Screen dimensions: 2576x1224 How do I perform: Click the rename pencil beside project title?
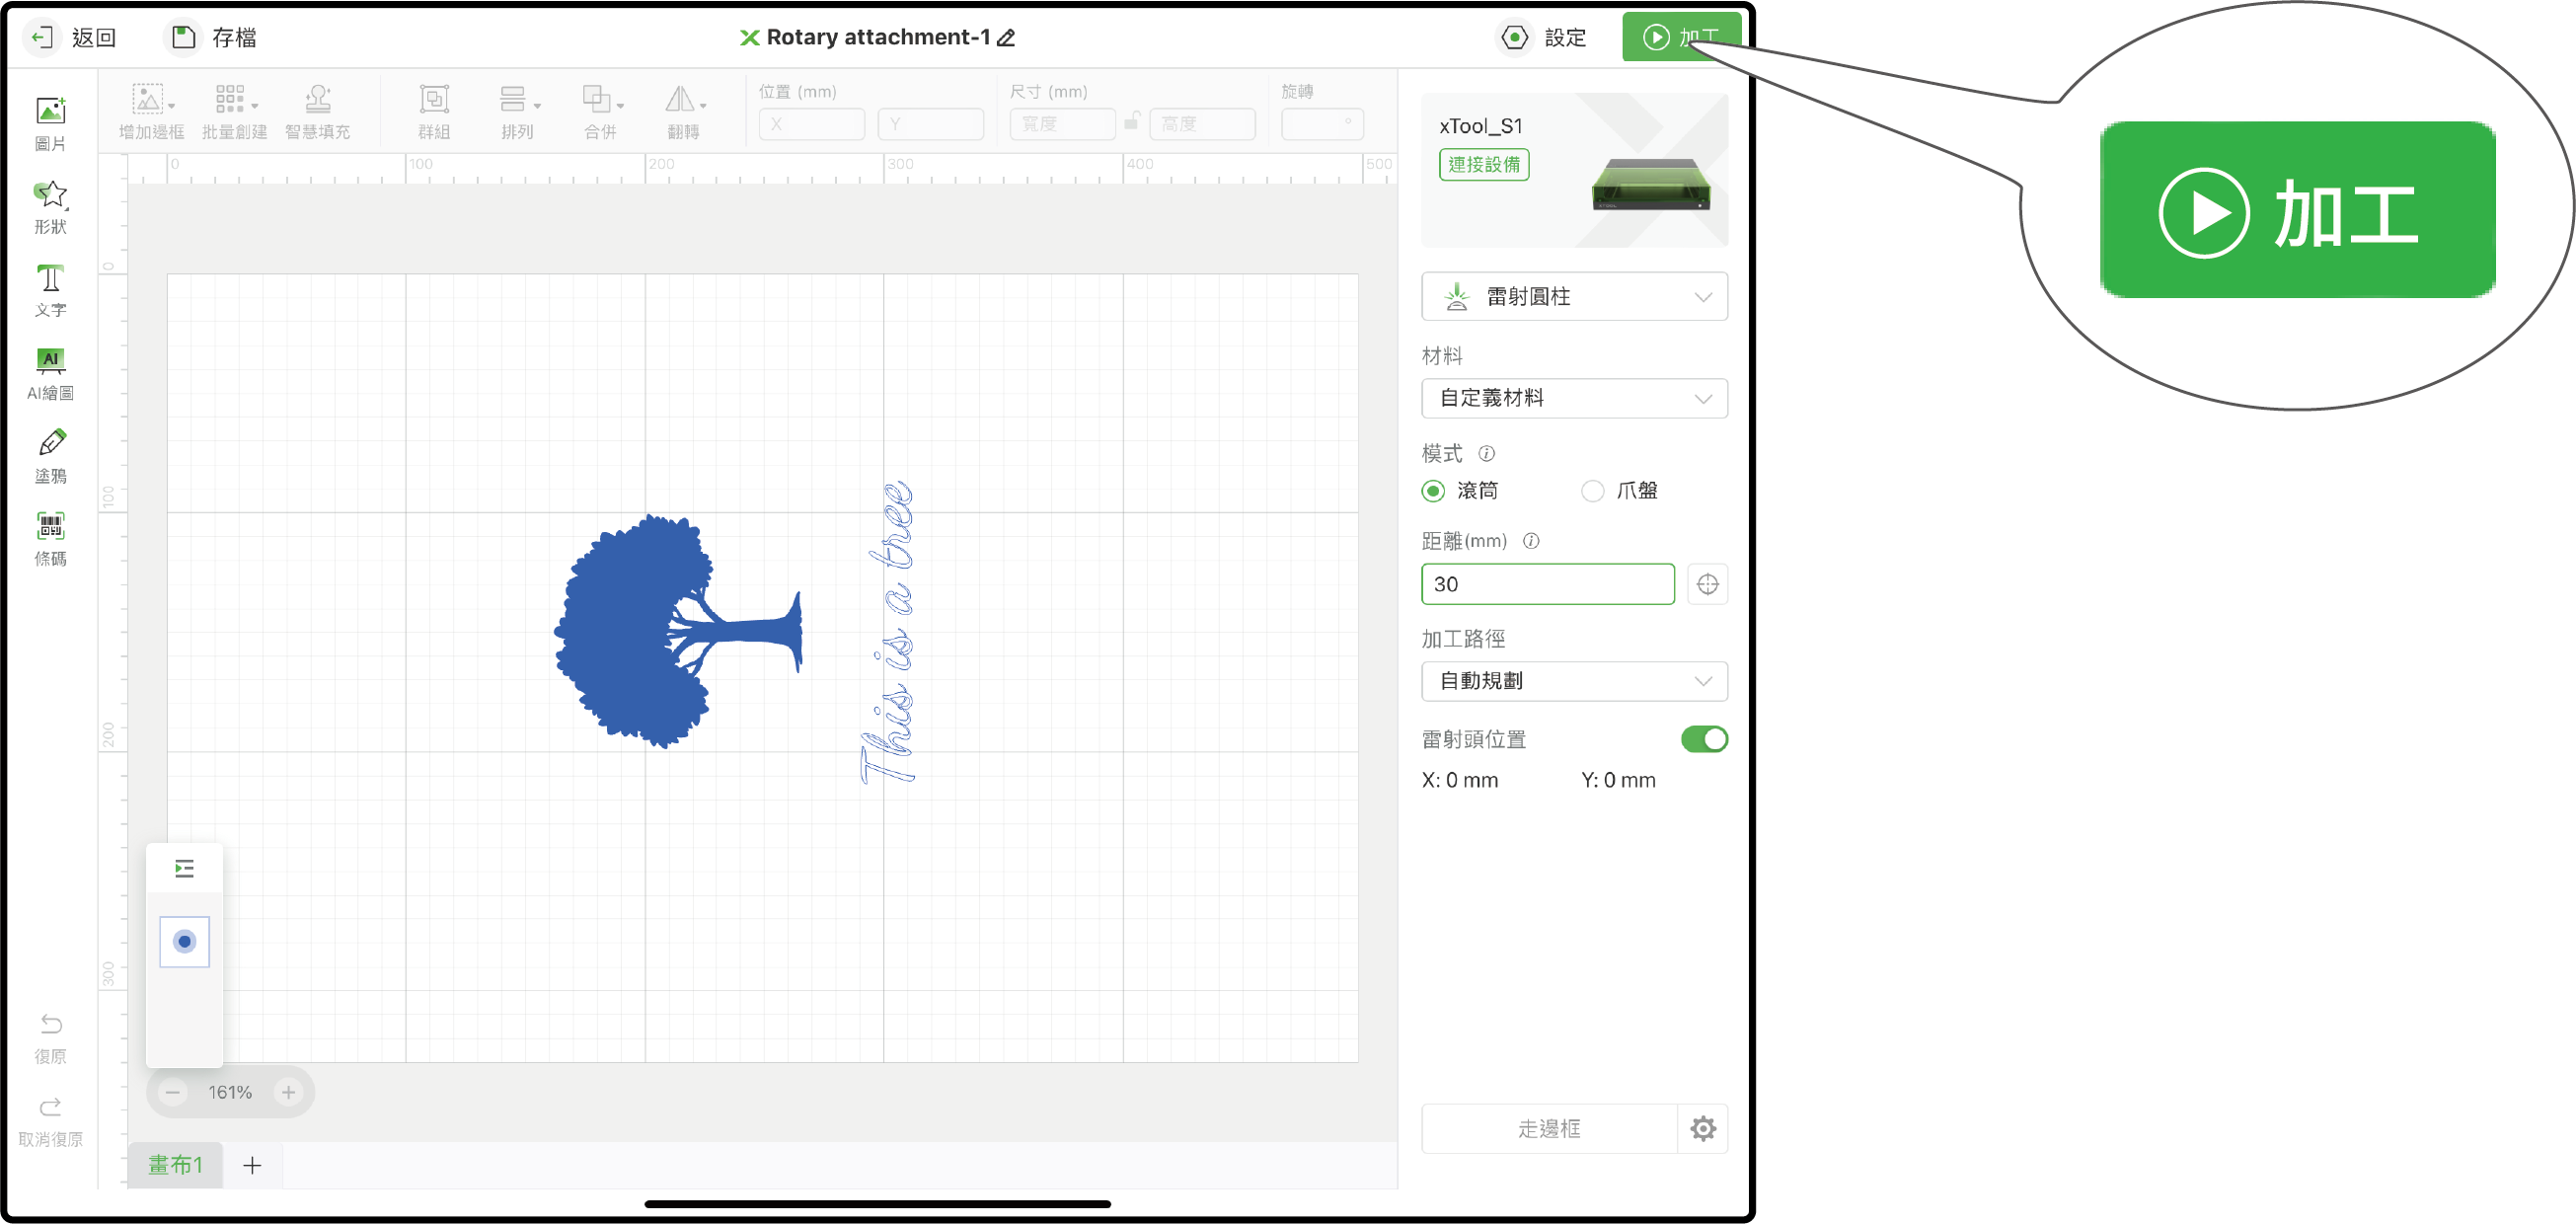click(1006, 38)
